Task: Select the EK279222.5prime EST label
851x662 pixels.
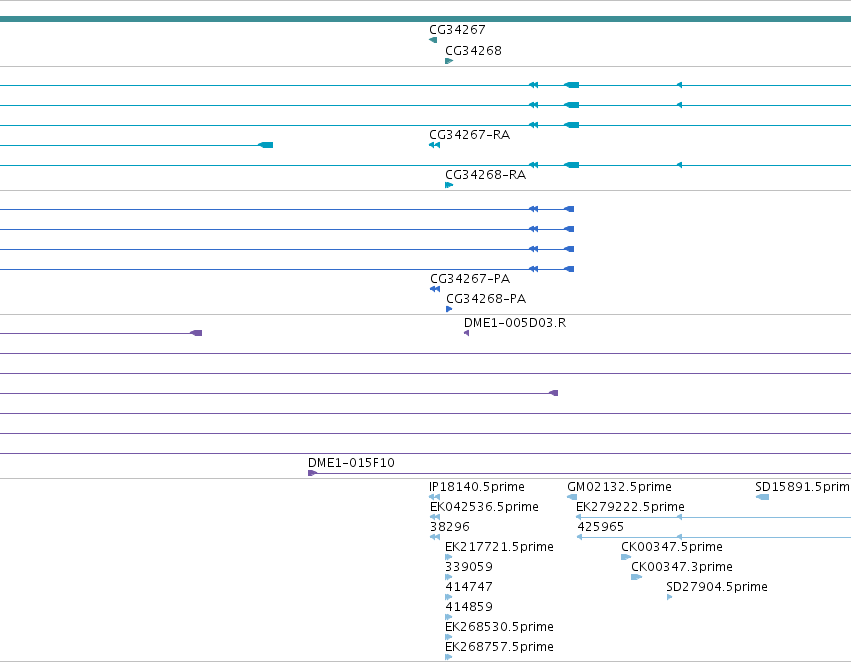Action: [x=630, y=507]
